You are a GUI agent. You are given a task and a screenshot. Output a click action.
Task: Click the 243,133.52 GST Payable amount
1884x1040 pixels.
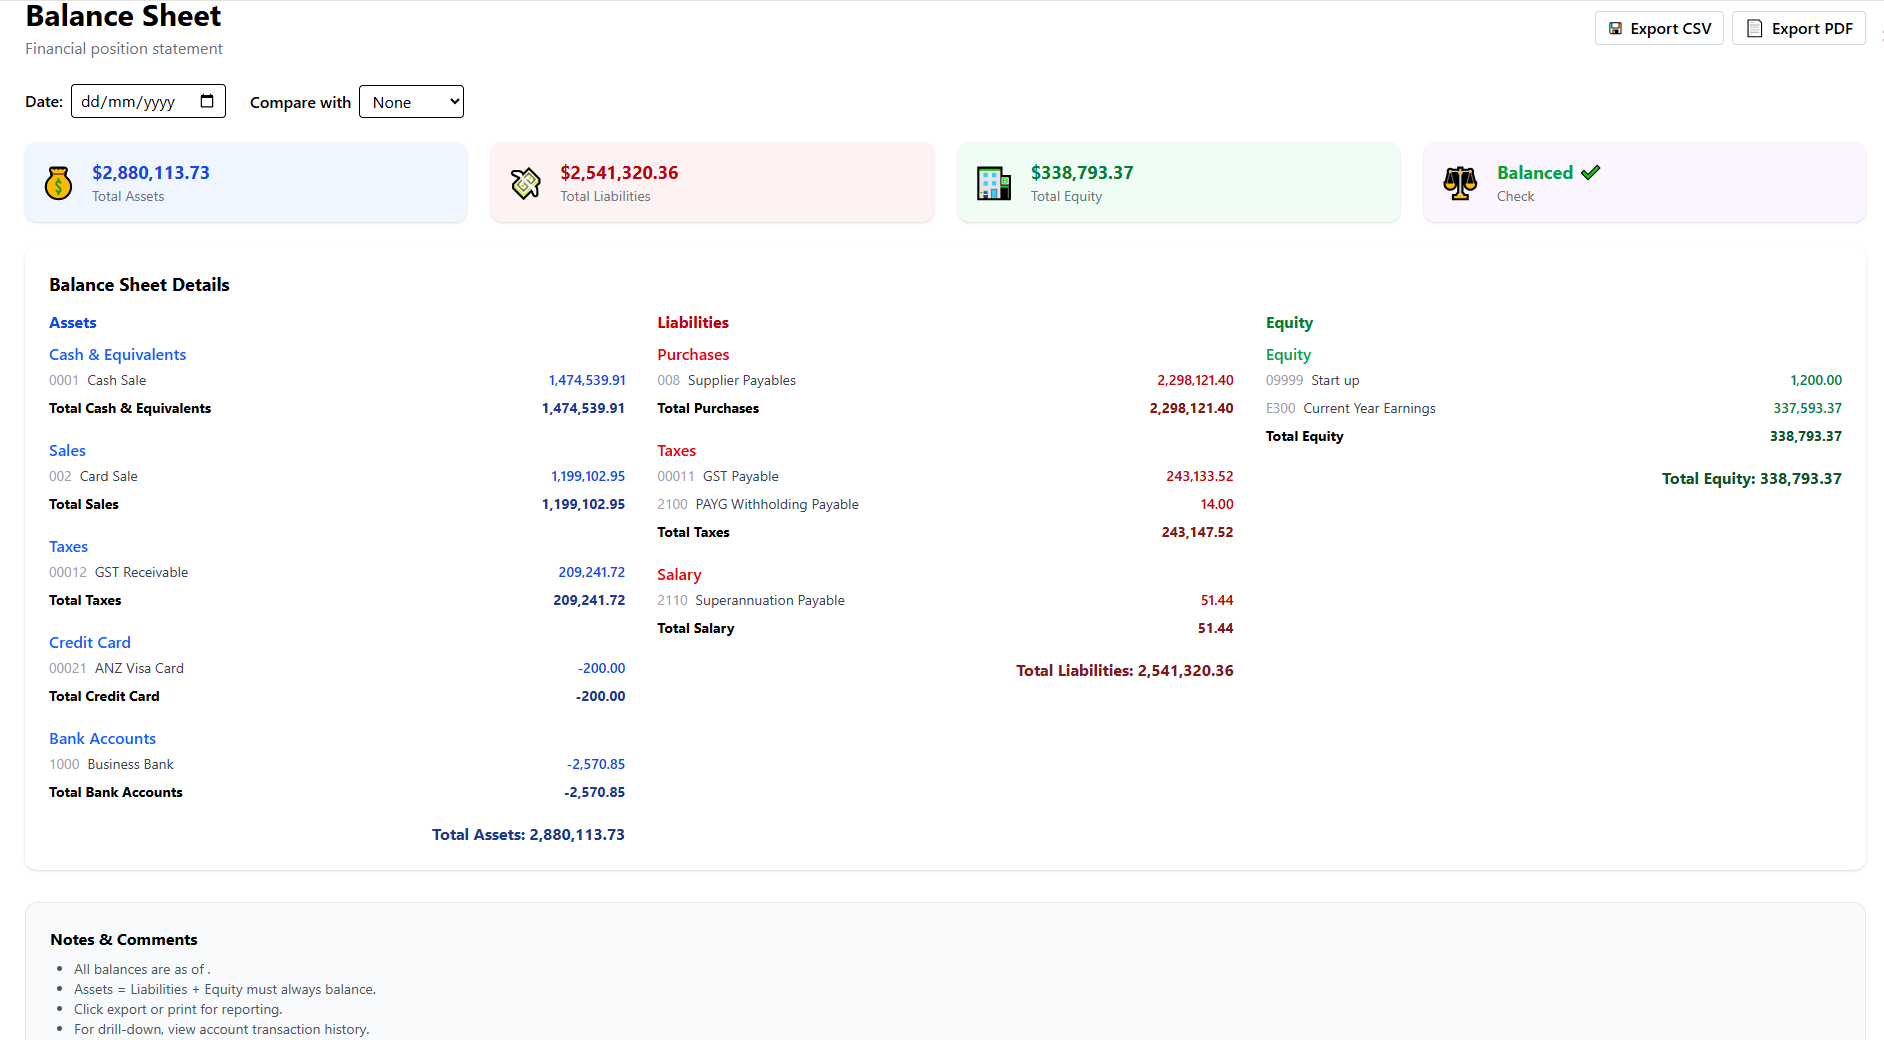pos(1199,476)
